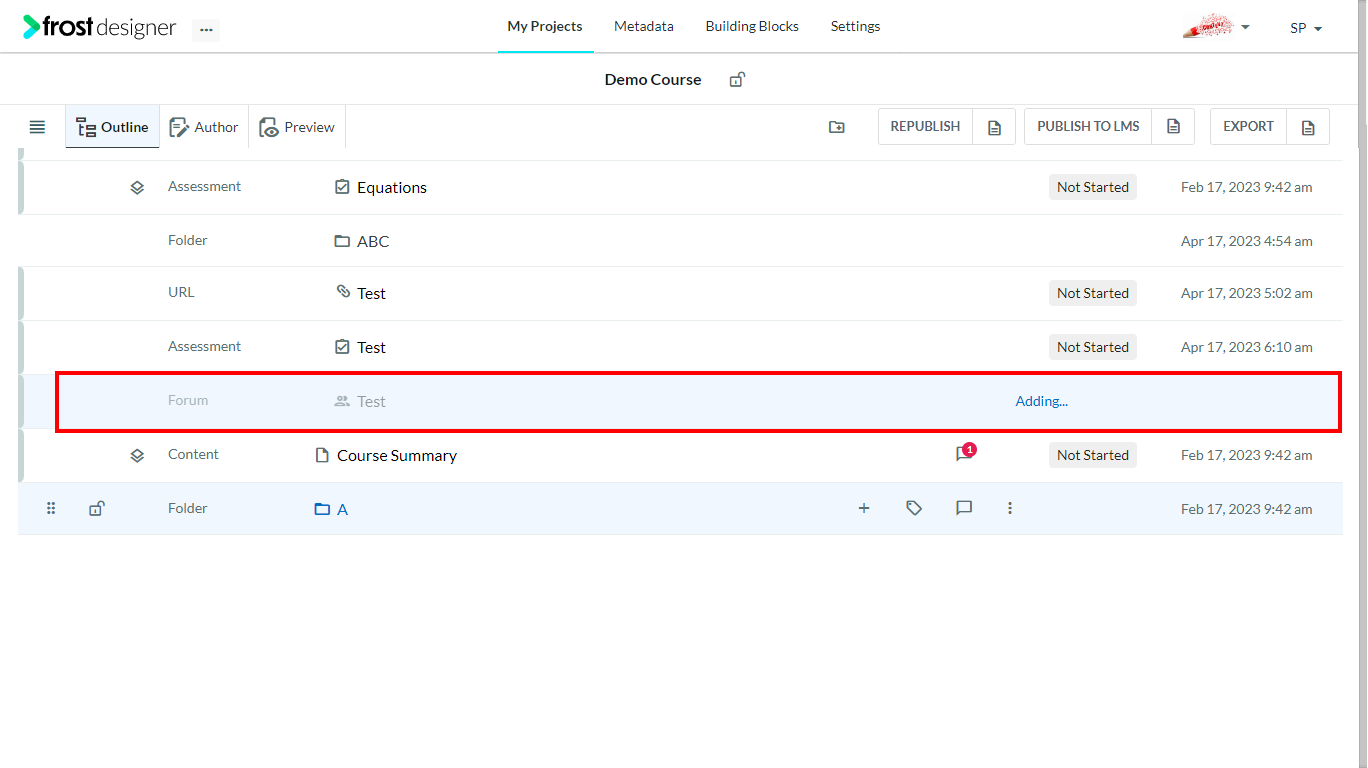Viewport: 1368px width, 768px height.
Task: Click the Not Started status of Equations
Action: pos(1093,187)
